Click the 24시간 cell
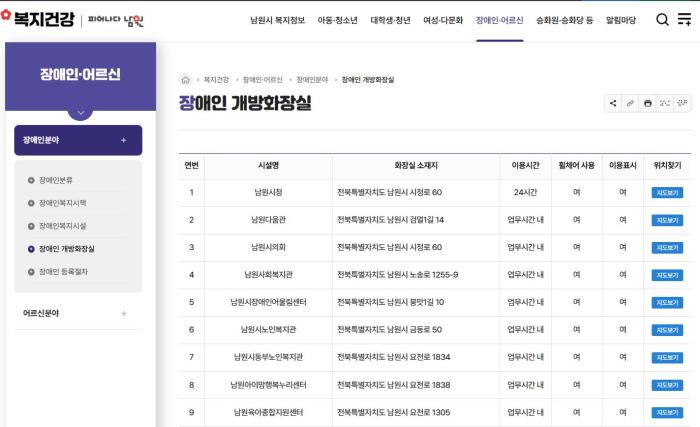 coord(525,193)
